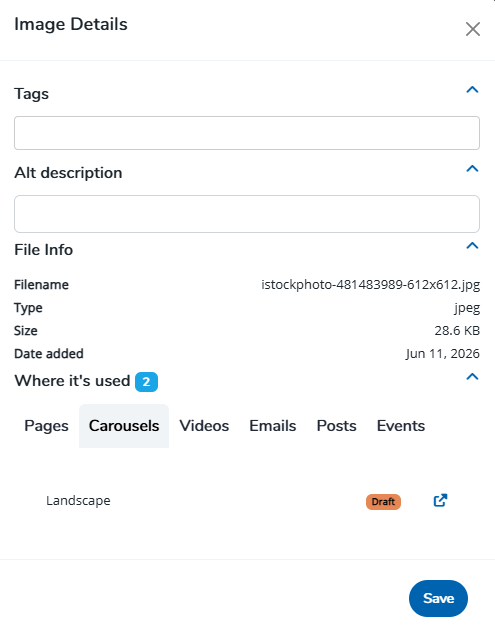The image size is (495, 630).
Task: Collapse the Alt description section
Action: click(472, 169)
